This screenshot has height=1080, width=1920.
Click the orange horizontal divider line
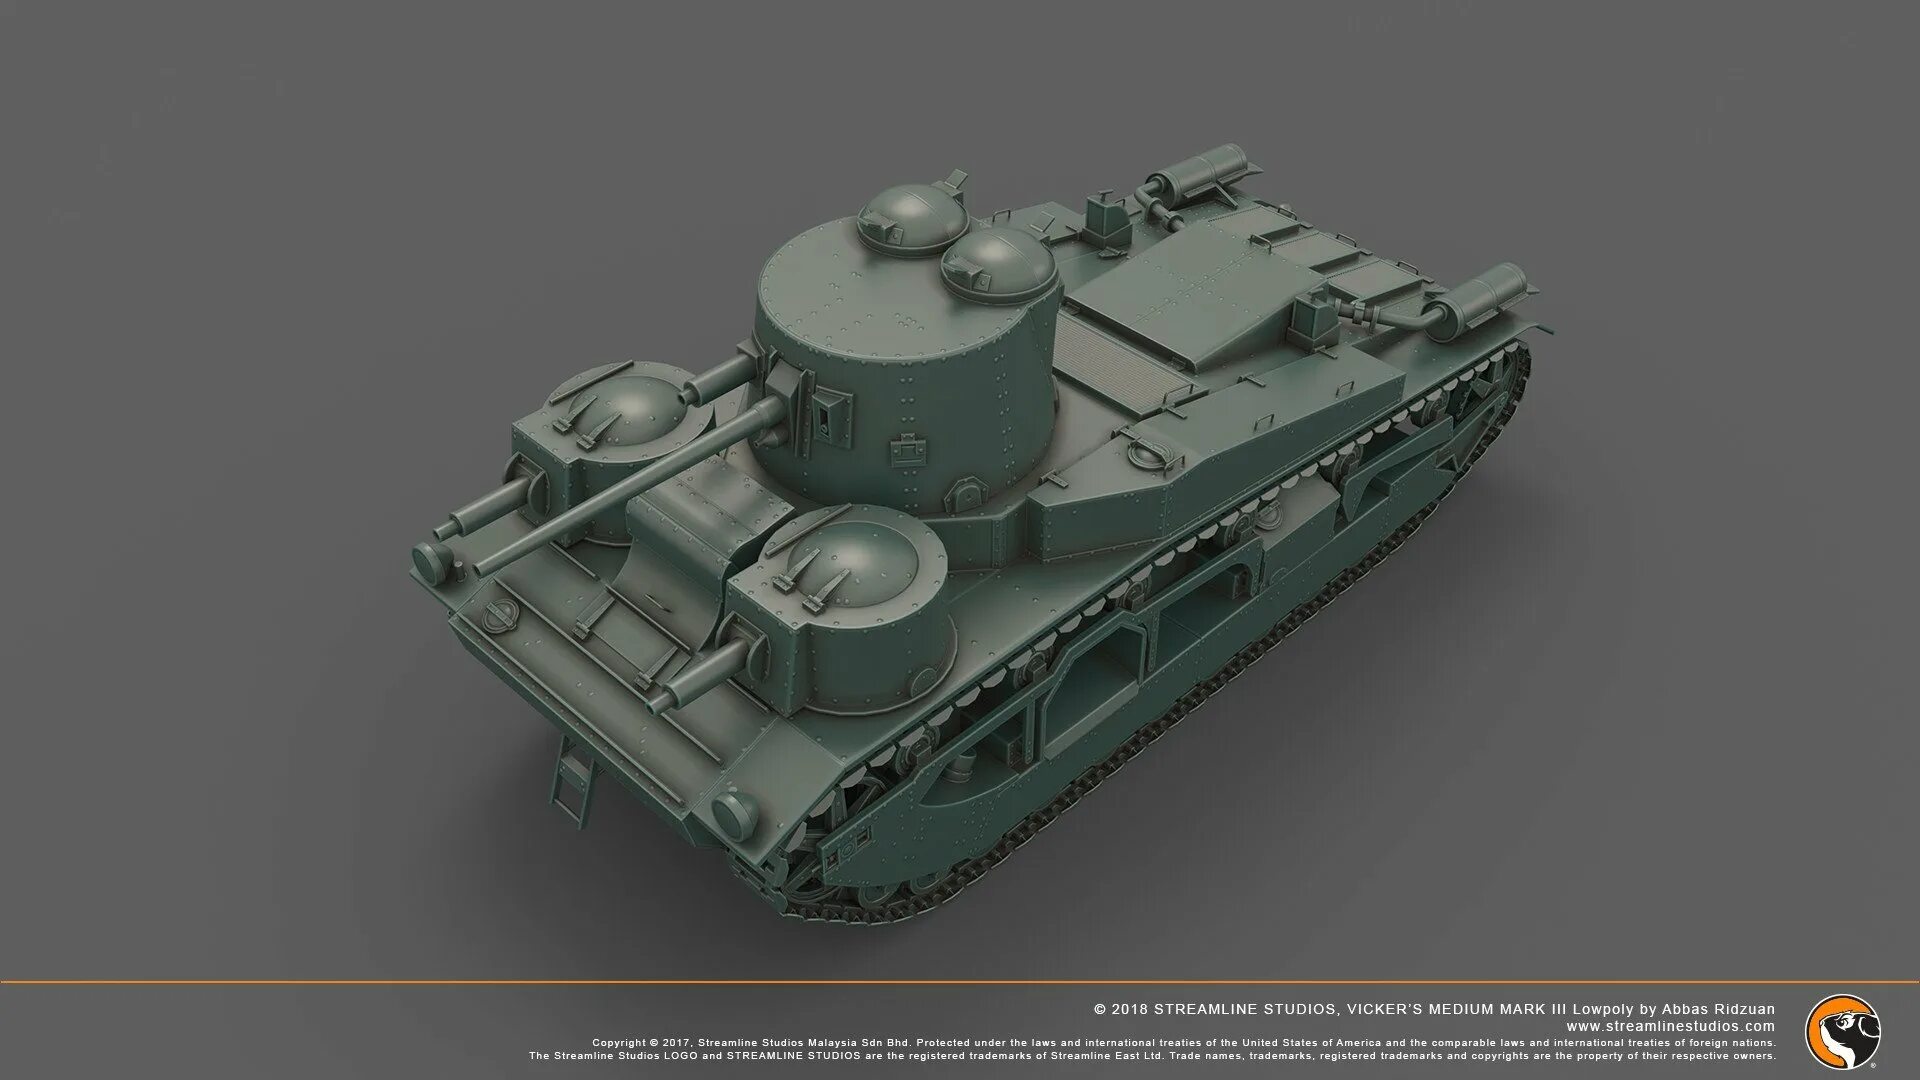point(960,981)
